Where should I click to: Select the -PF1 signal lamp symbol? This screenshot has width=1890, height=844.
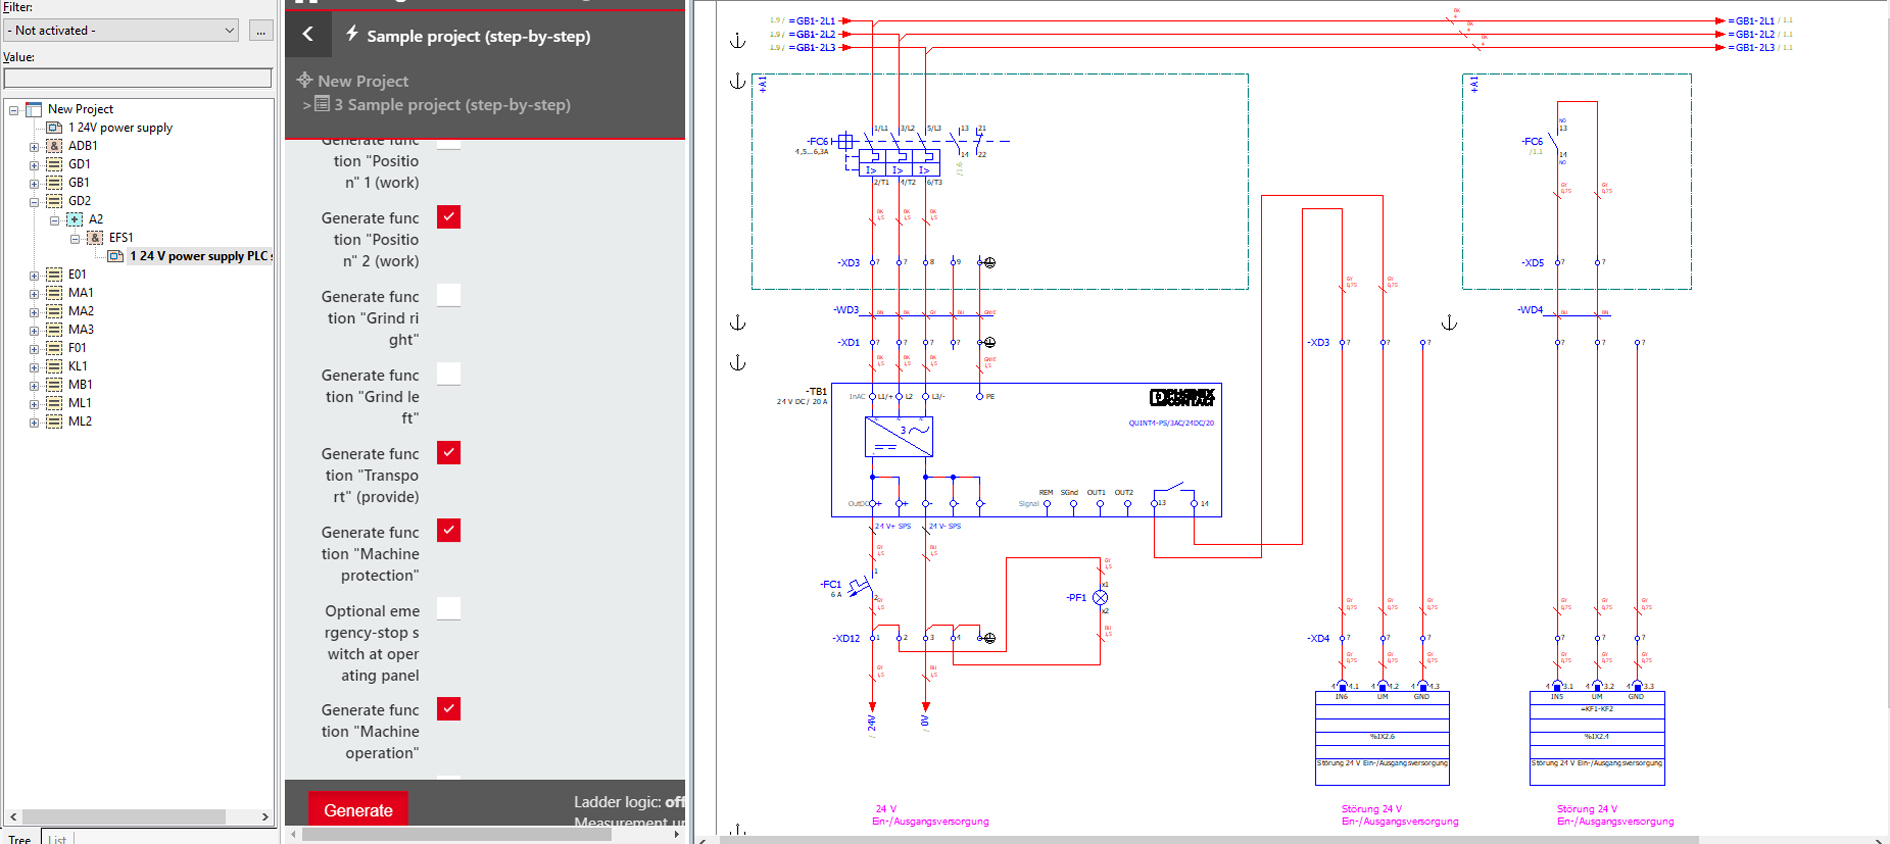[x=1100, y=597]
